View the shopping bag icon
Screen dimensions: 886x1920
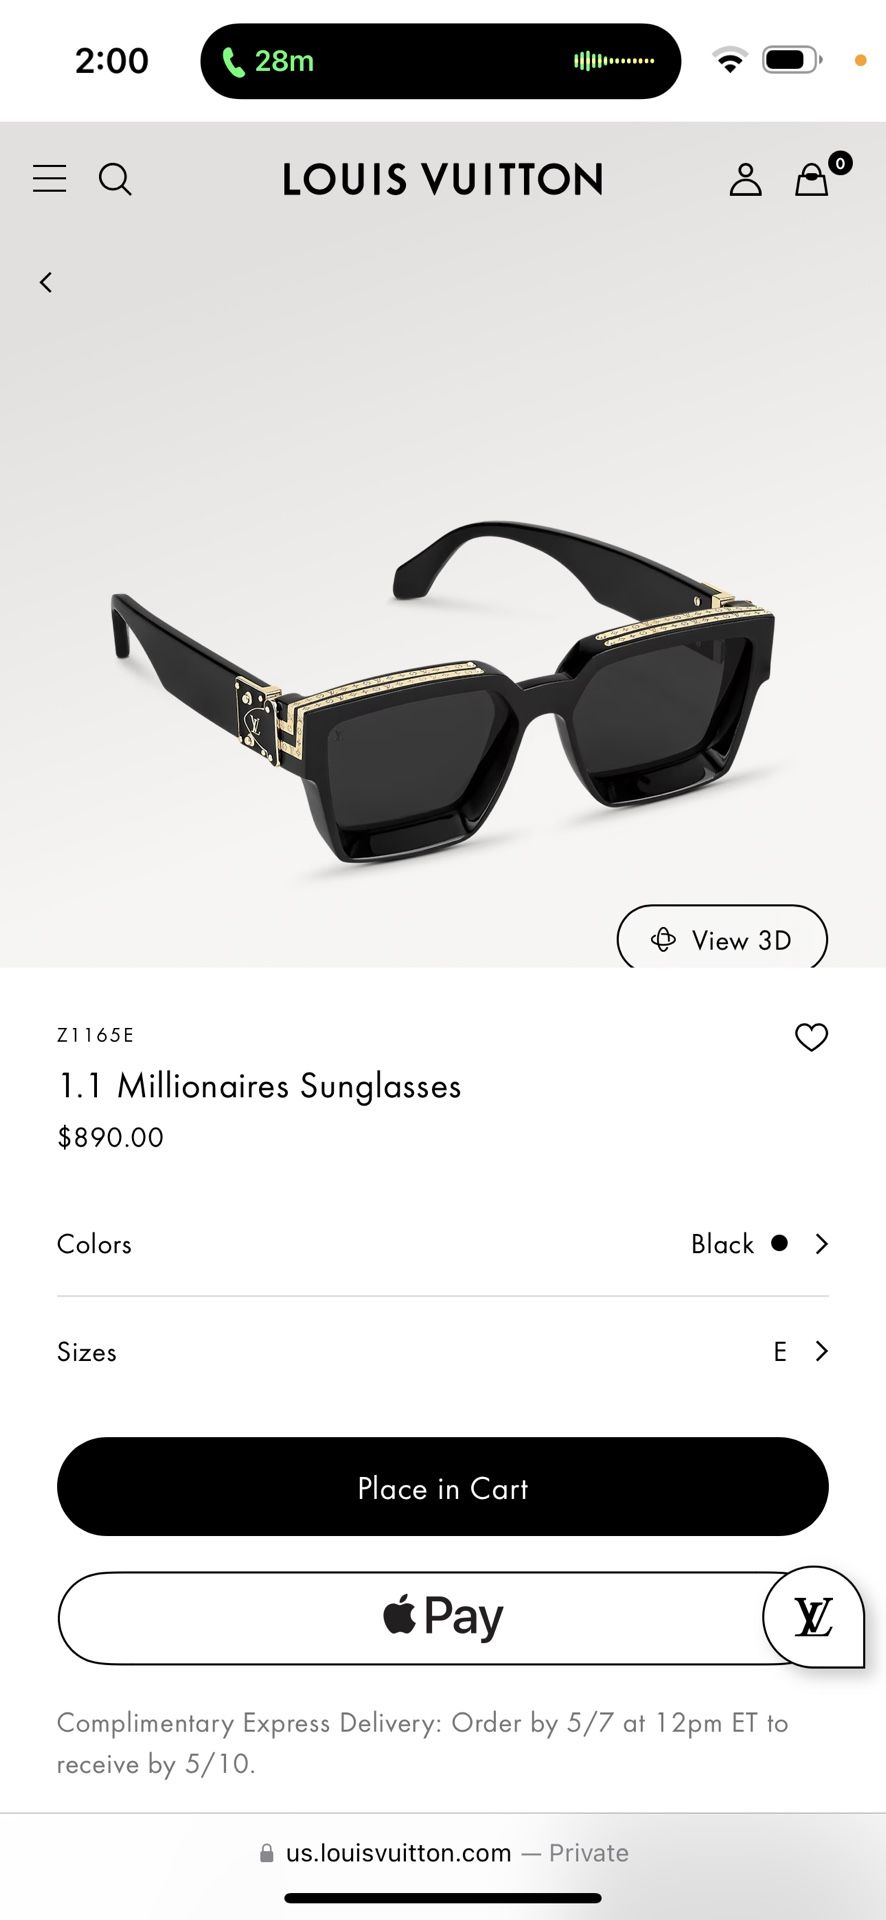[x=810, y=182]
